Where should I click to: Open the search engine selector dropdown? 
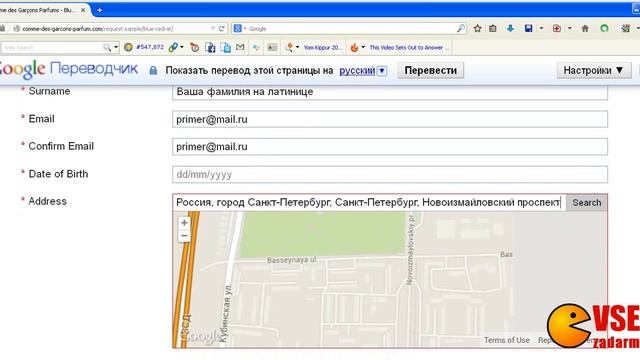tap(245, 29)
